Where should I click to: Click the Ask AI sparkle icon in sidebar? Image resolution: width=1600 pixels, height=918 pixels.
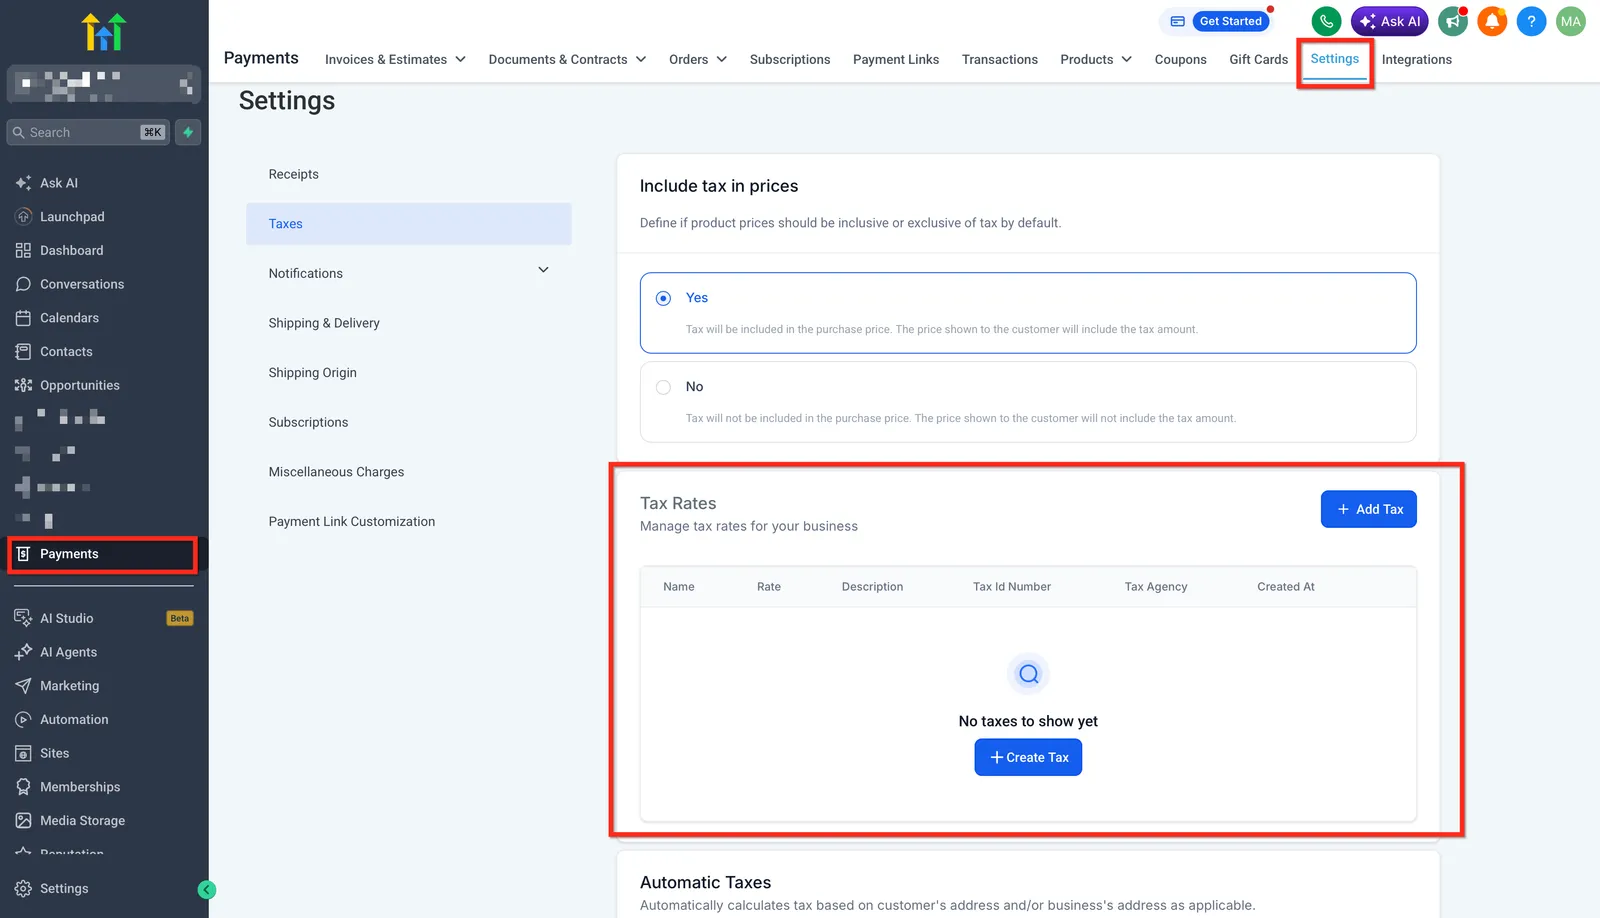click(x=23, y=183)
